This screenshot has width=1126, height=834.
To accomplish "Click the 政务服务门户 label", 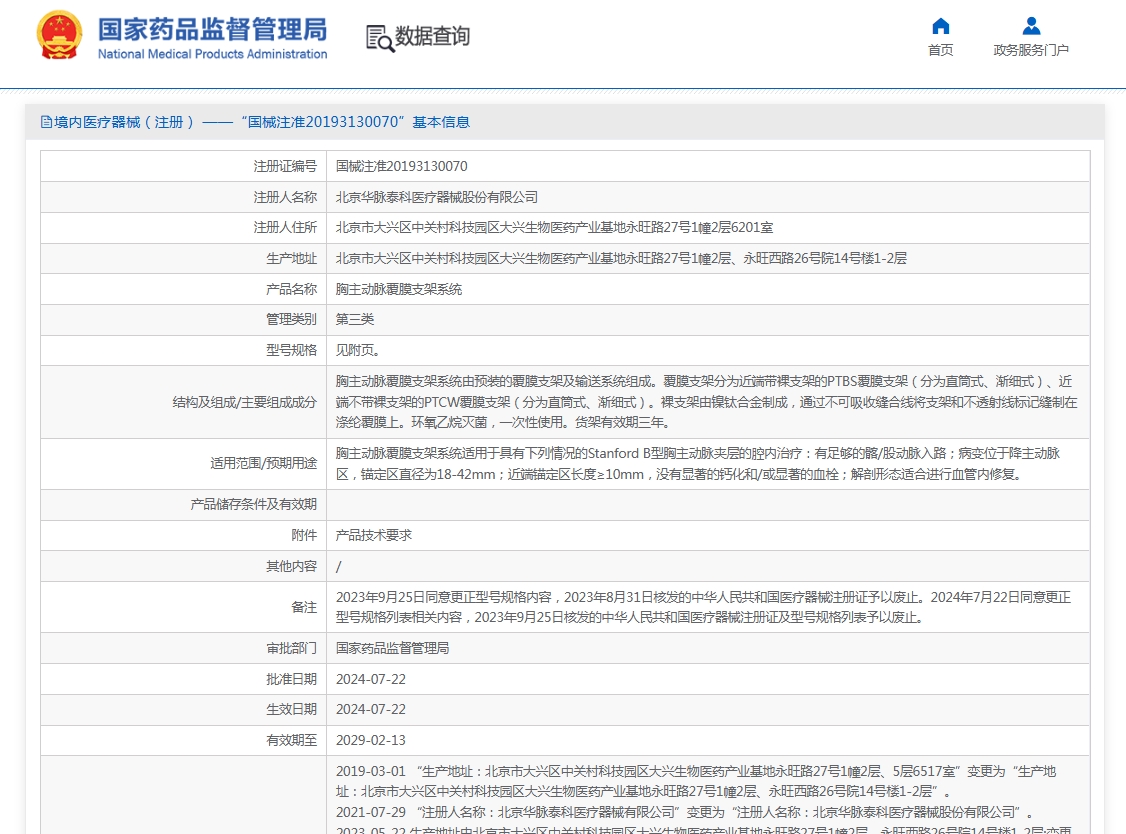I will pyautogui.click(x=1031, y=50).
